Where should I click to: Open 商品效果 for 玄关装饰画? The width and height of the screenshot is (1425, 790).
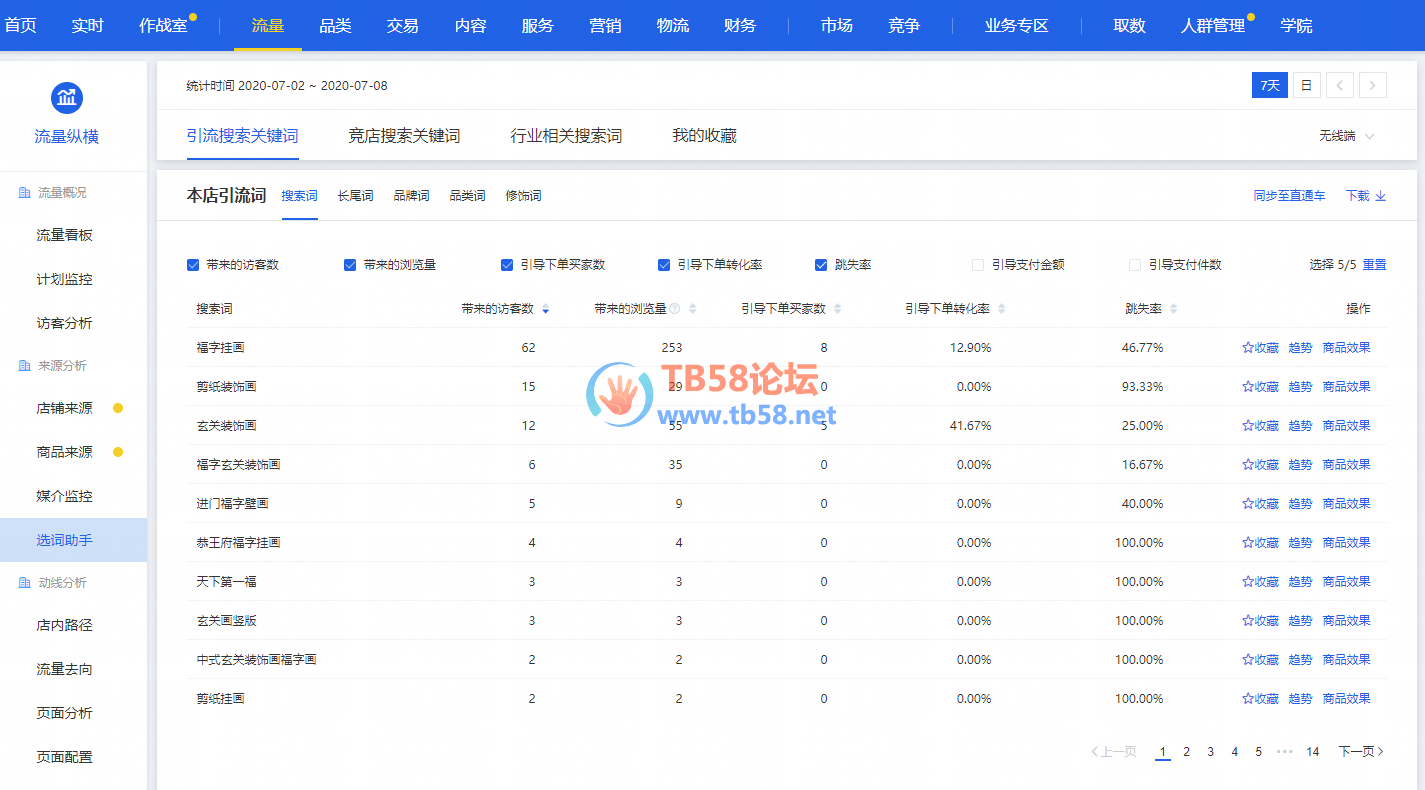(1346, 426)
